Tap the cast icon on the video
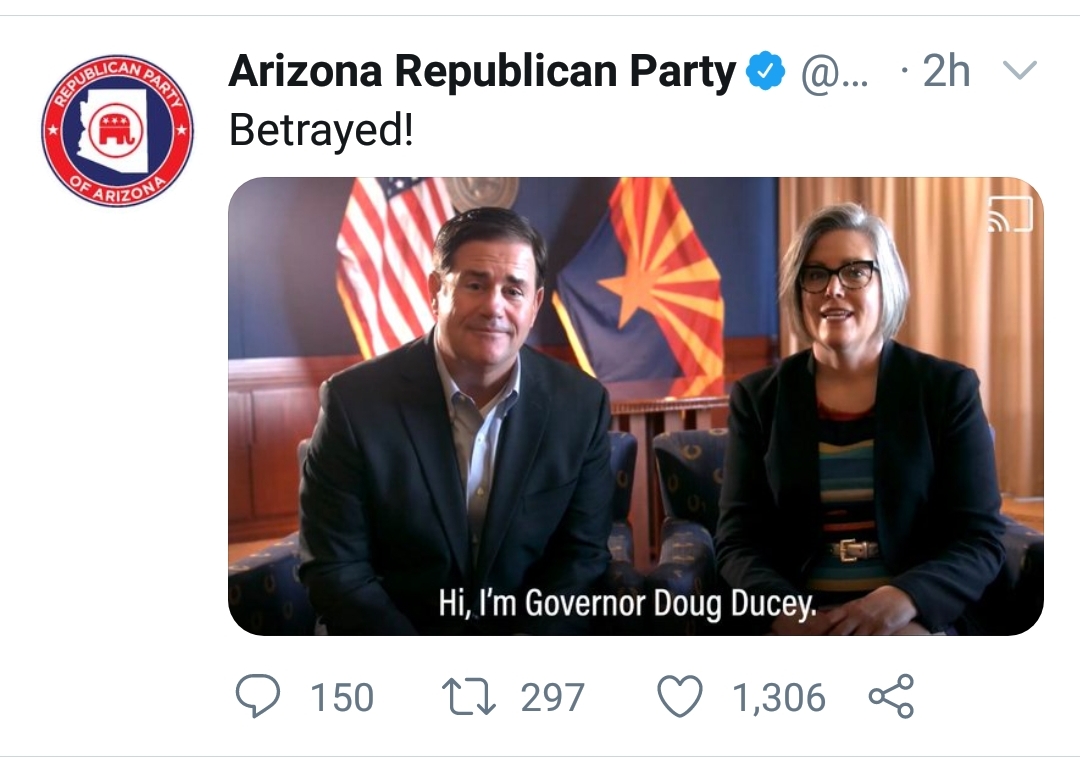1080x762 pixels. (1010, 214)
